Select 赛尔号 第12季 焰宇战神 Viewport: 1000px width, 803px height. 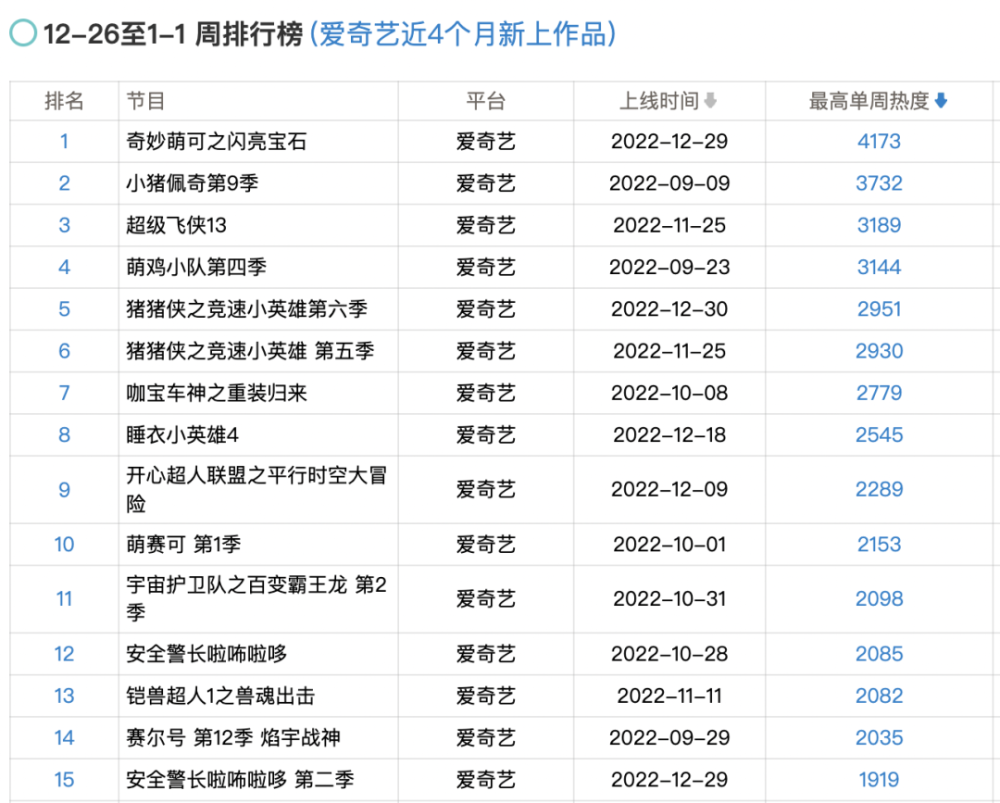(233, 738)
